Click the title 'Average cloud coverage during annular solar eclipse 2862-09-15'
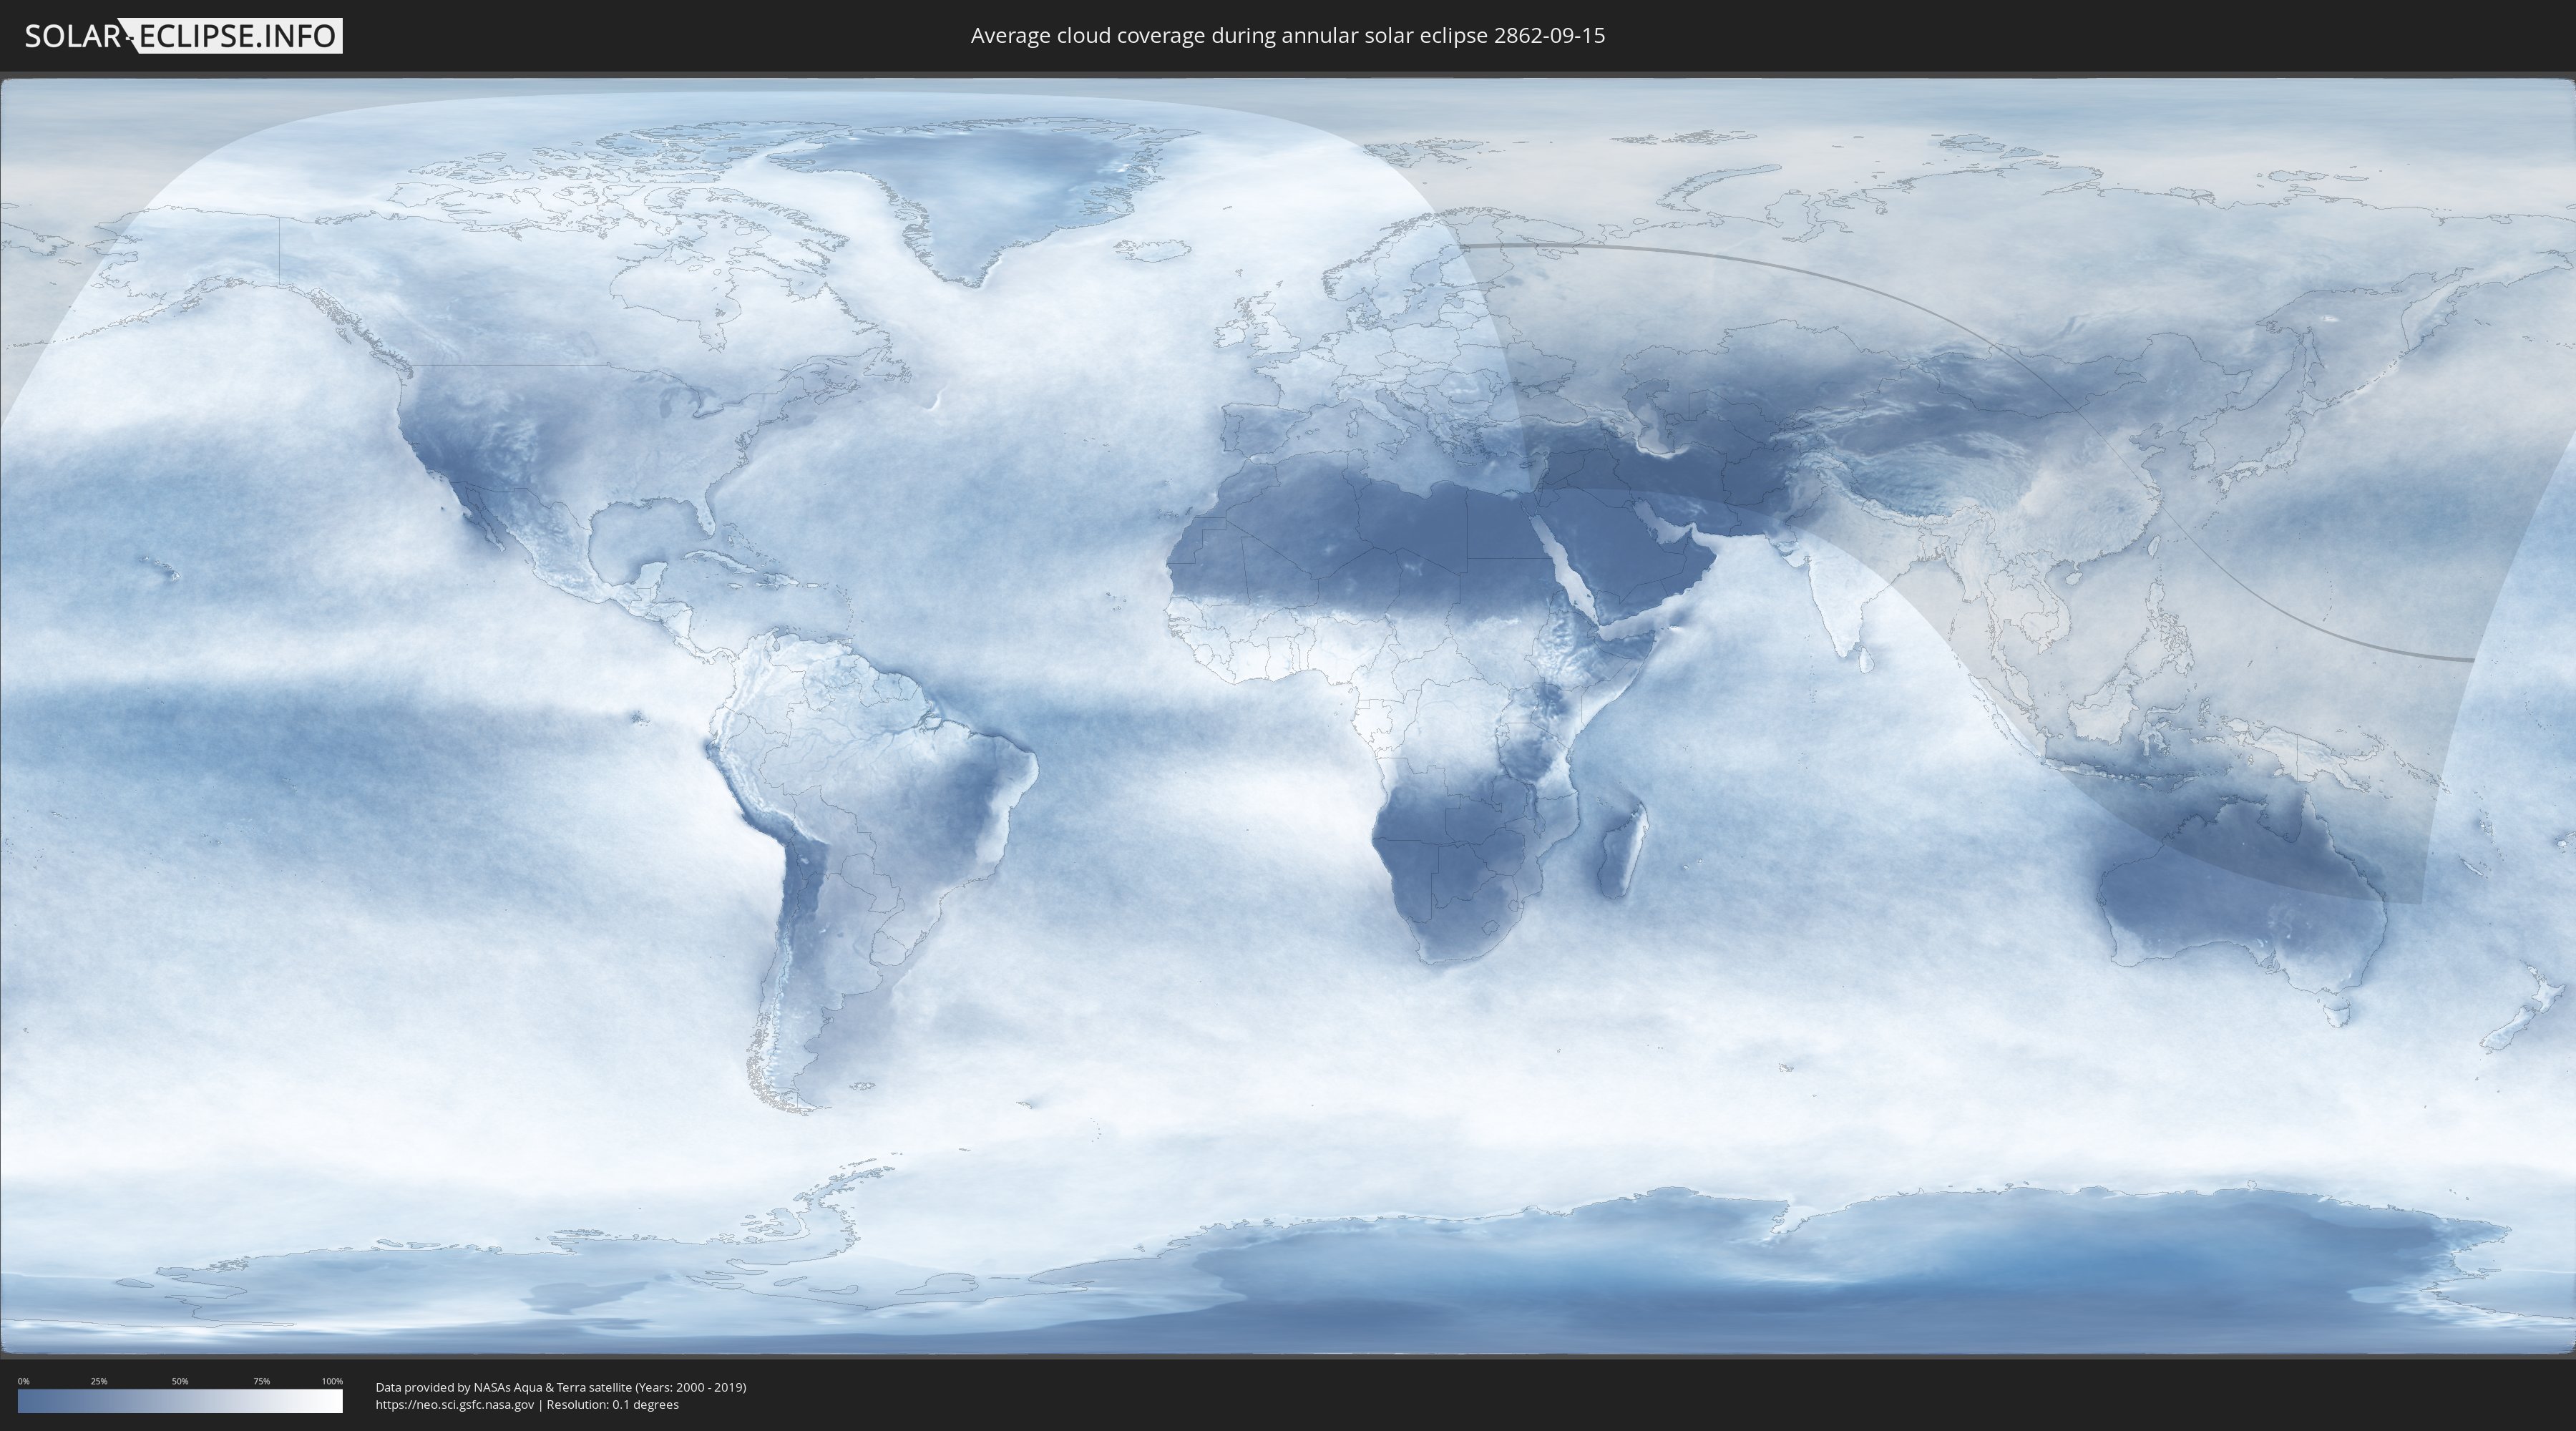The height and width of the screenshot is (1431, 2576). pyautogui.click(x=1287, y=36)
